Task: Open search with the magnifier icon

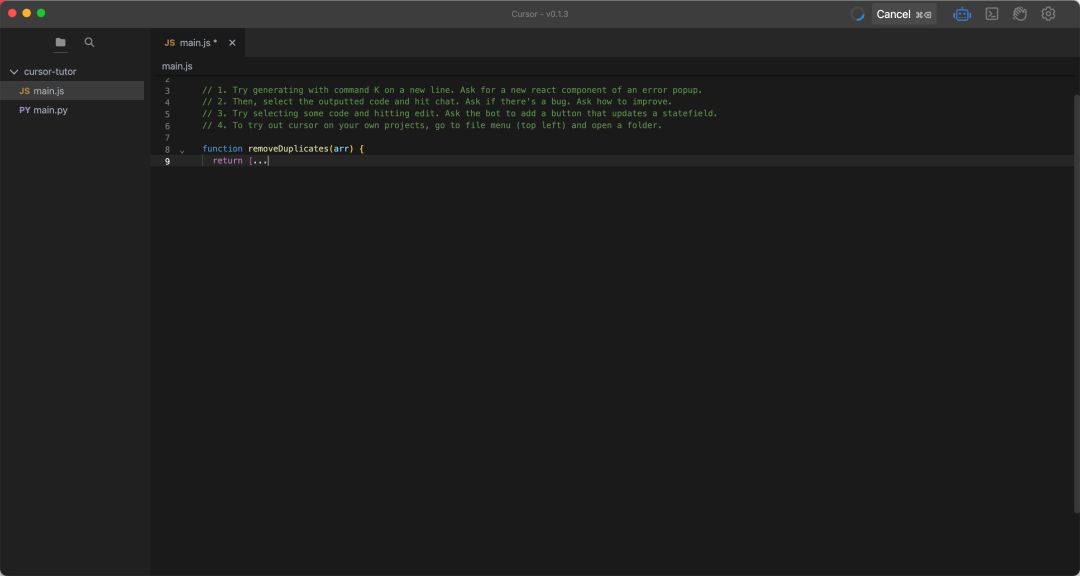Action: pos(90,43)
